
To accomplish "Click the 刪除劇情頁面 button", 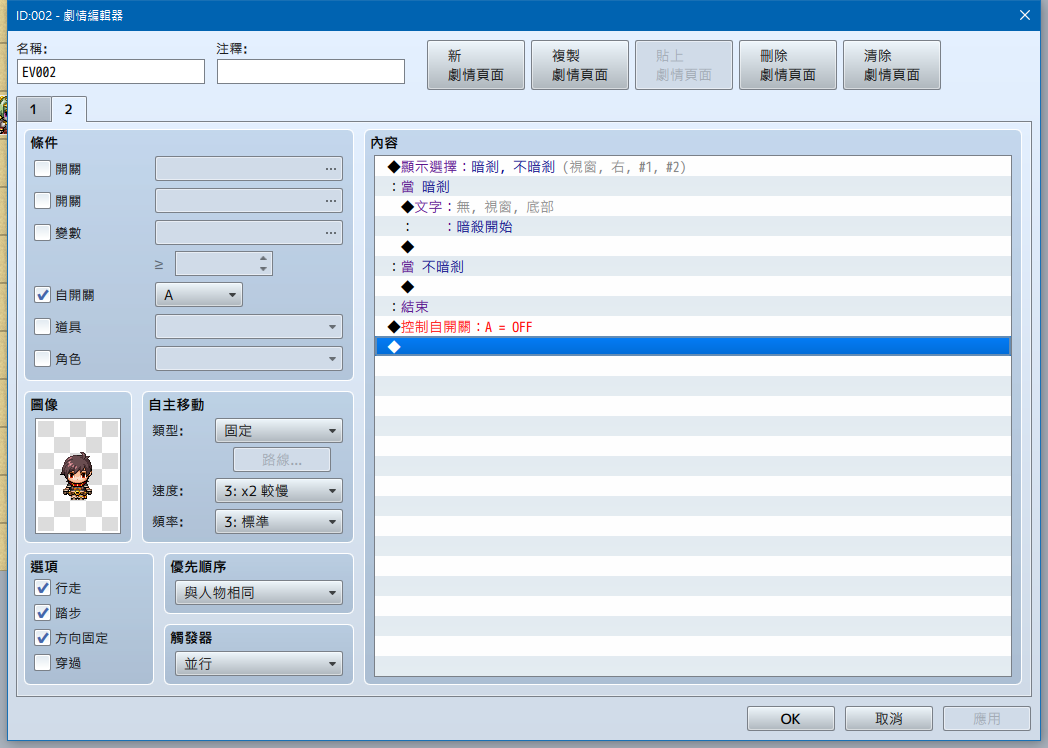I will point(788,65).
